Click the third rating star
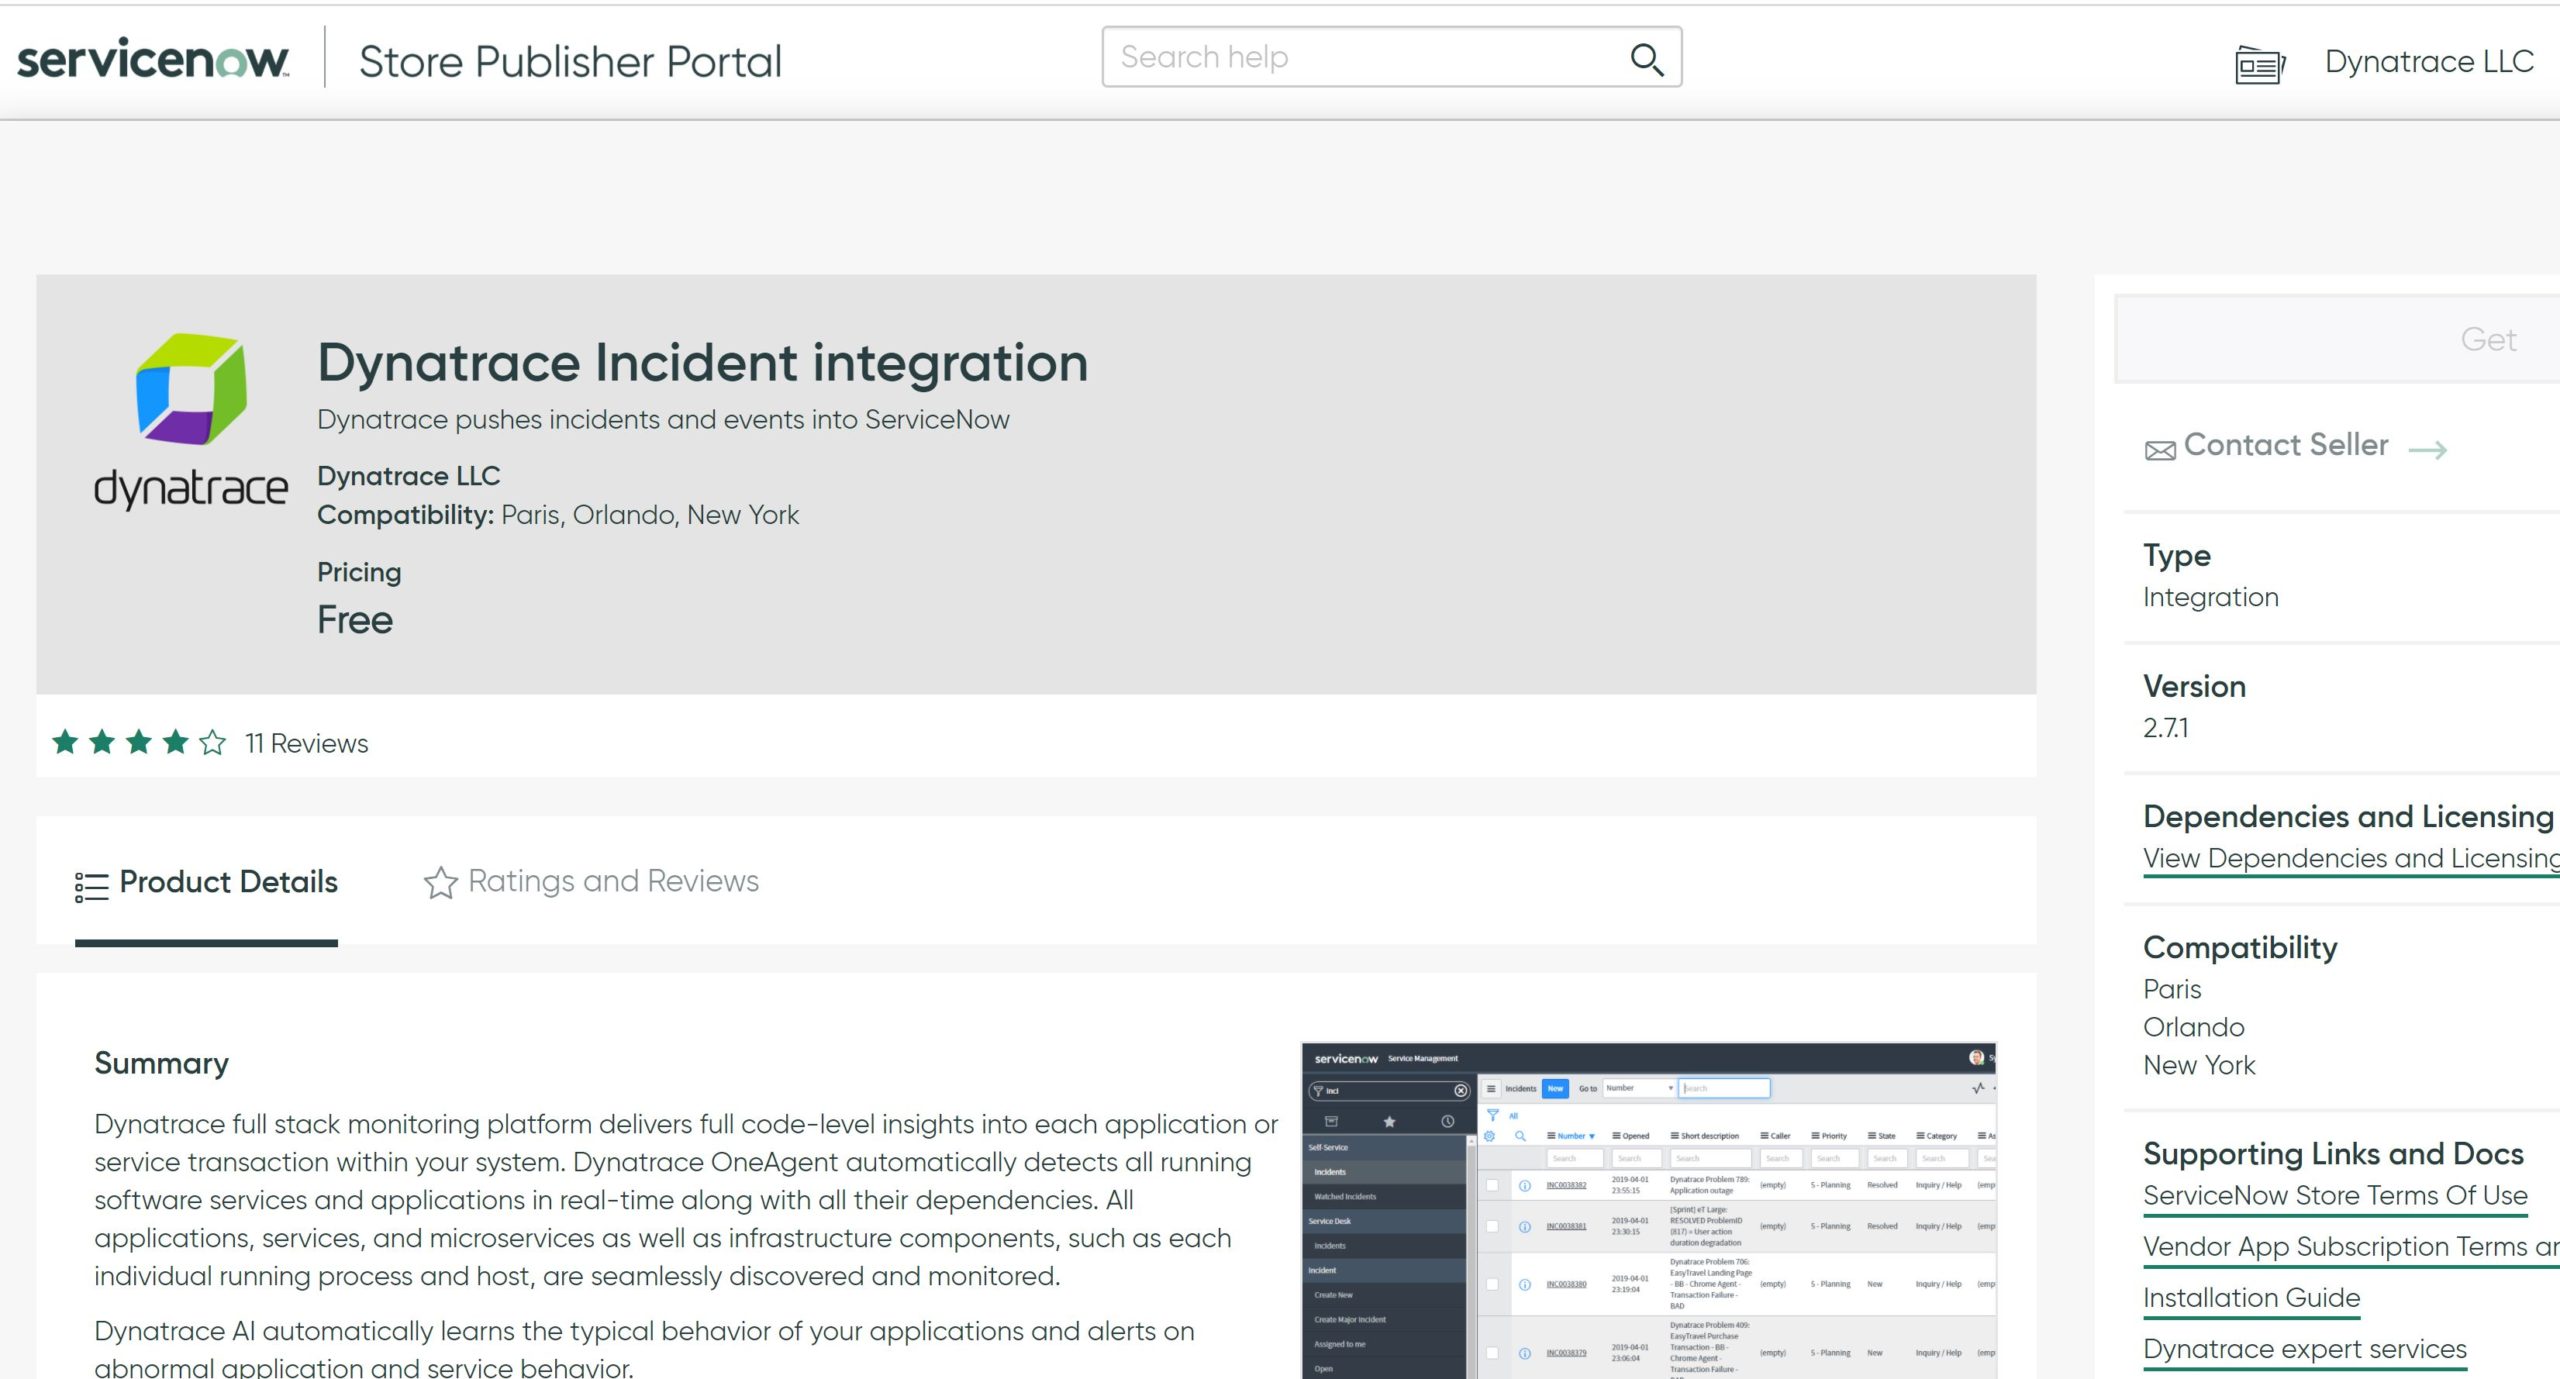This screenshot has height=1379, width=2560. (139, 742)
